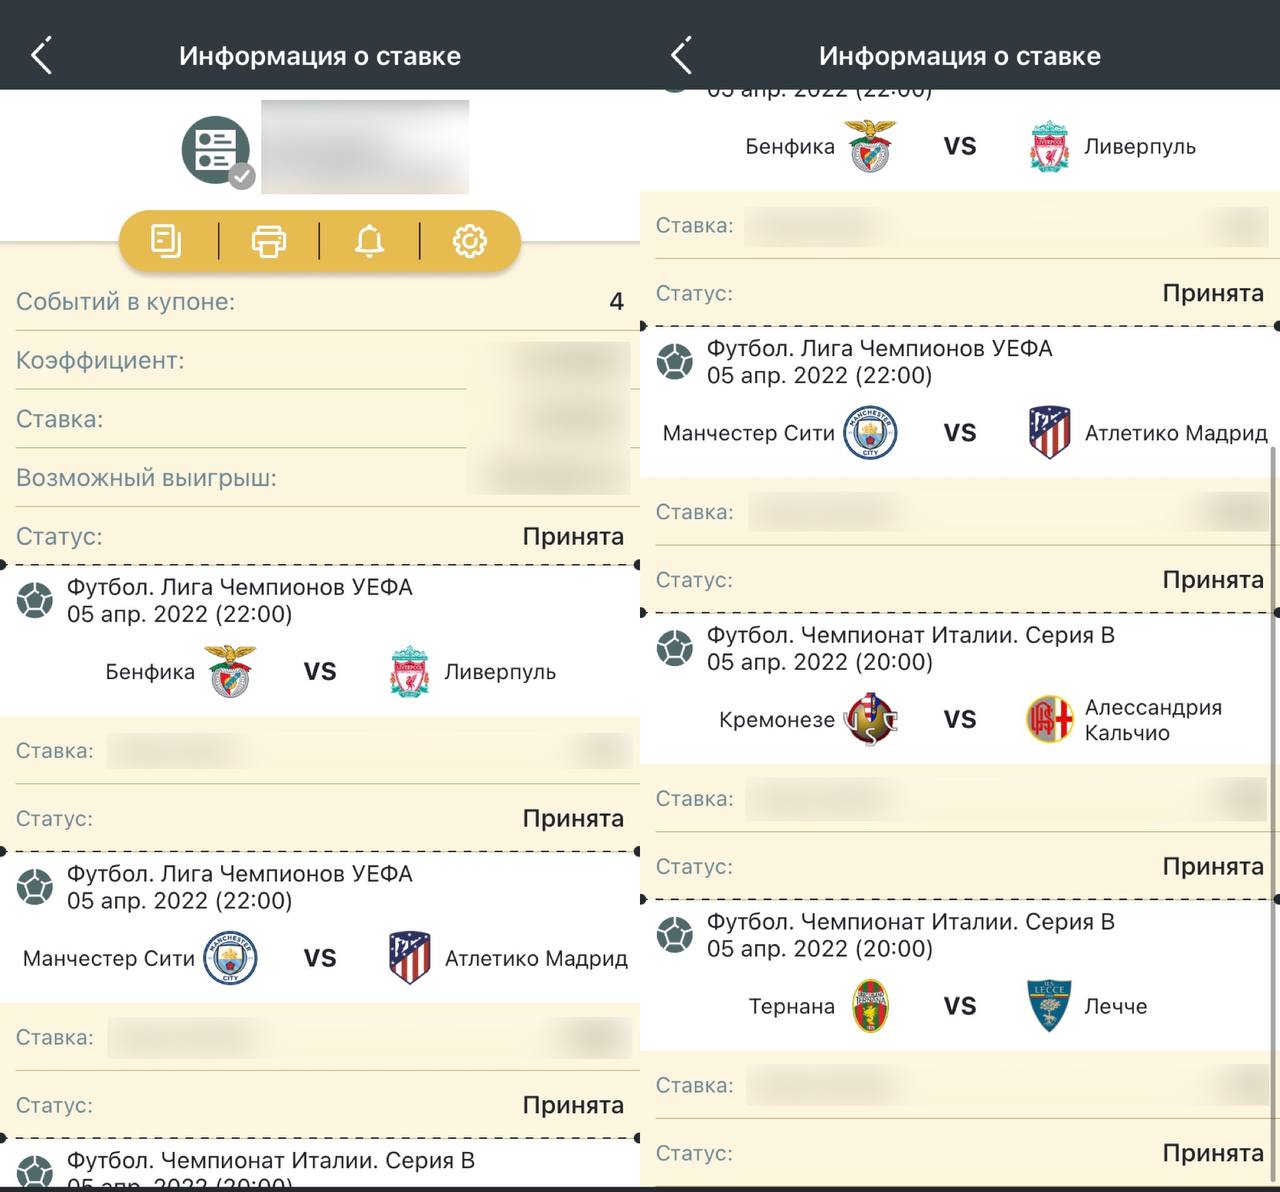Tap Manchester City crest on right screen
The image size is (1280, 1192).
pyautogui.click(x=870, y=433)
